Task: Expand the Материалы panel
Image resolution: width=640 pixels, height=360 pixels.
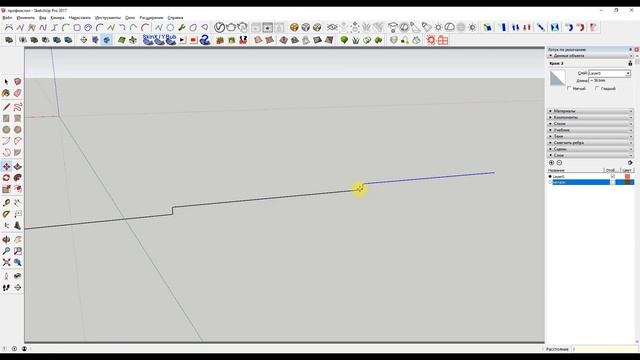Action: pos(590,111)
